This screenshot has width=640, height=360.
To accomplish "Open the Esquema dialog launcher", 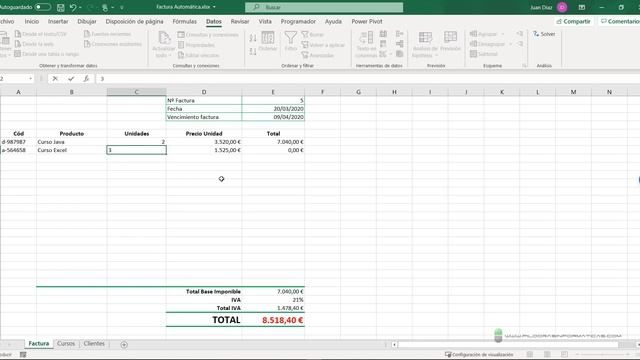I will pos(524,65).
